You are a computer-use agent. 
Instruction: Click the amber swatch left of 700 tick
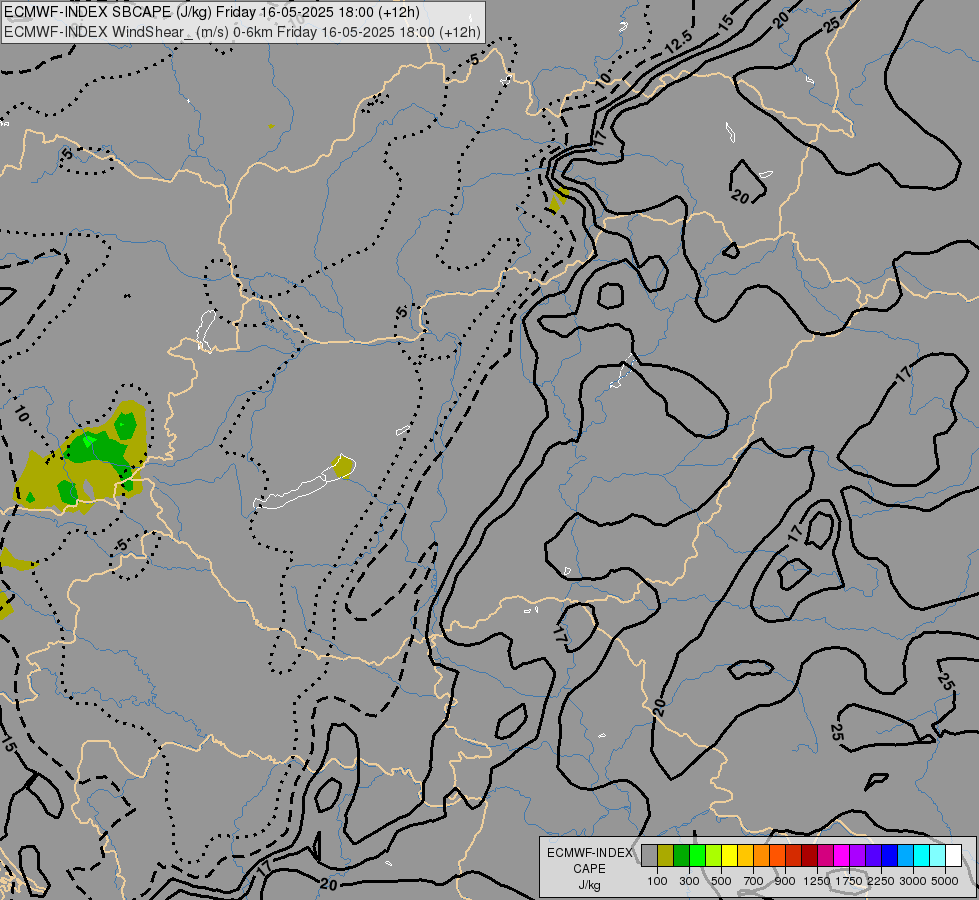click(x=745, y=855)
